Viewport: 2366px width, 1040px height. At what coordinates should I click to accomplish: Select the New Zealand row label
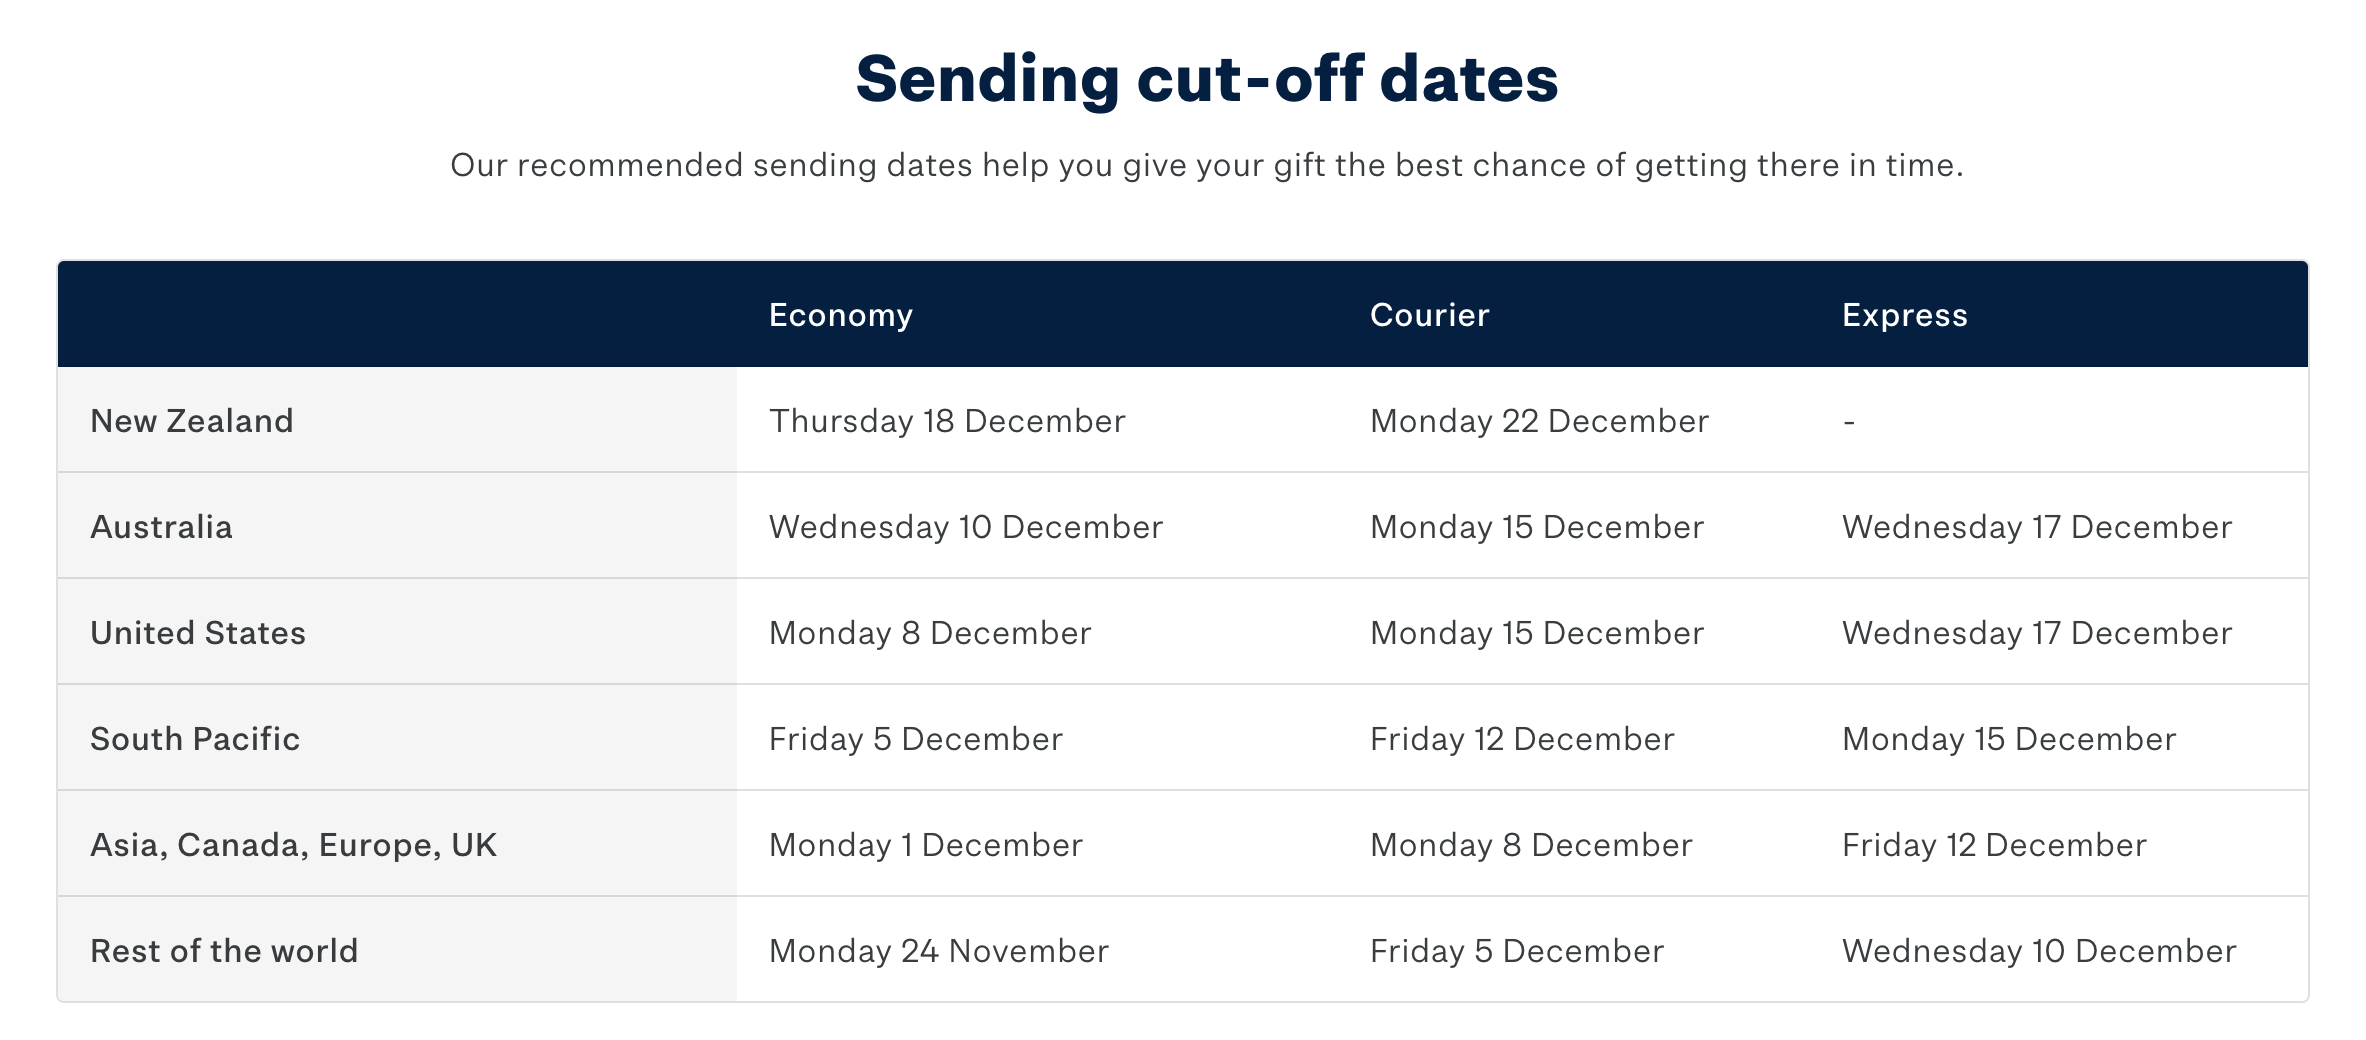coord(192,421)
